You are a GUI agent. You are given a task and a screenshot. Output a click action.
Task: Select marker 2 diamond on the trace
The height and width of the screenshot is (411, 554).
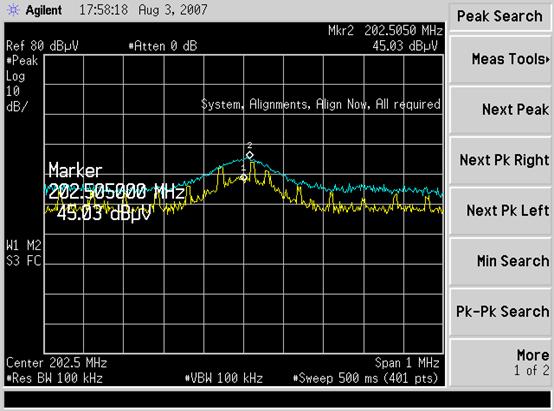250,155
